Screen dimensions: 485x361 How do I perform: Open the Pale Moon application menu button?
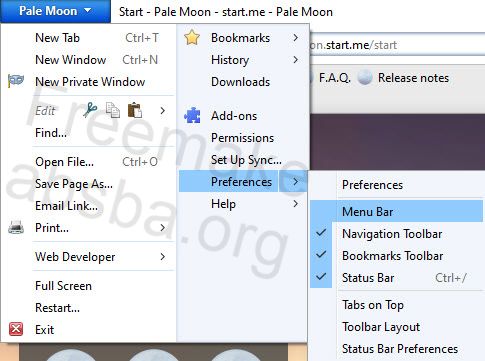pos(55,11)
